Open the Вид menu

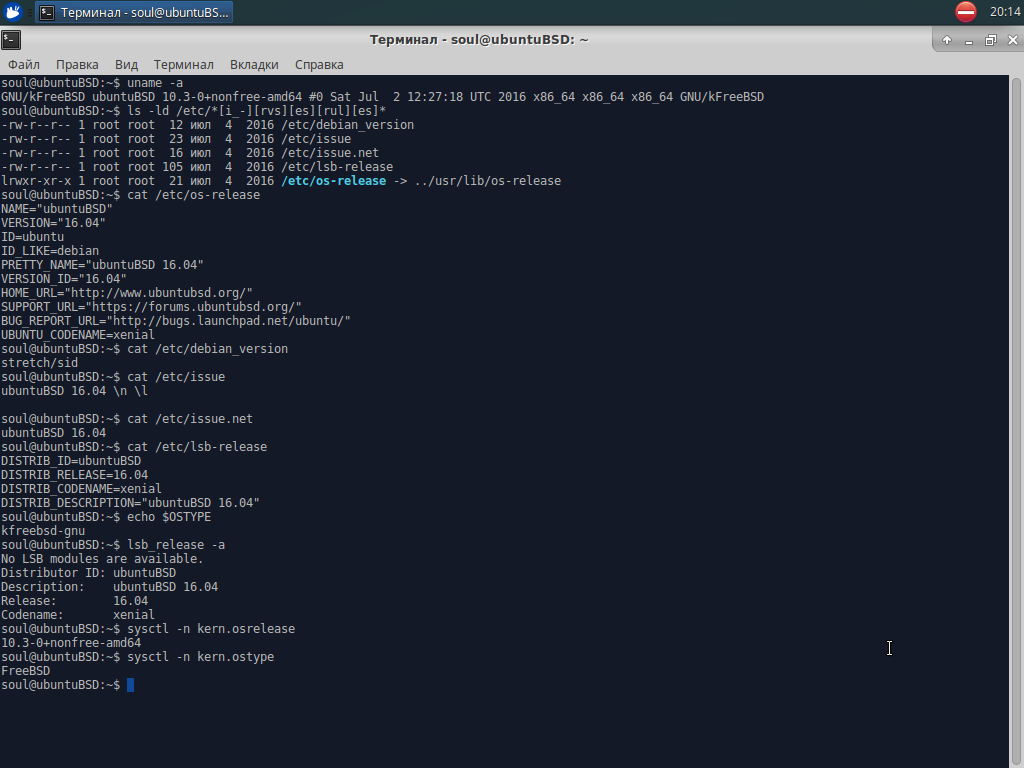click(x=126, y=65)
